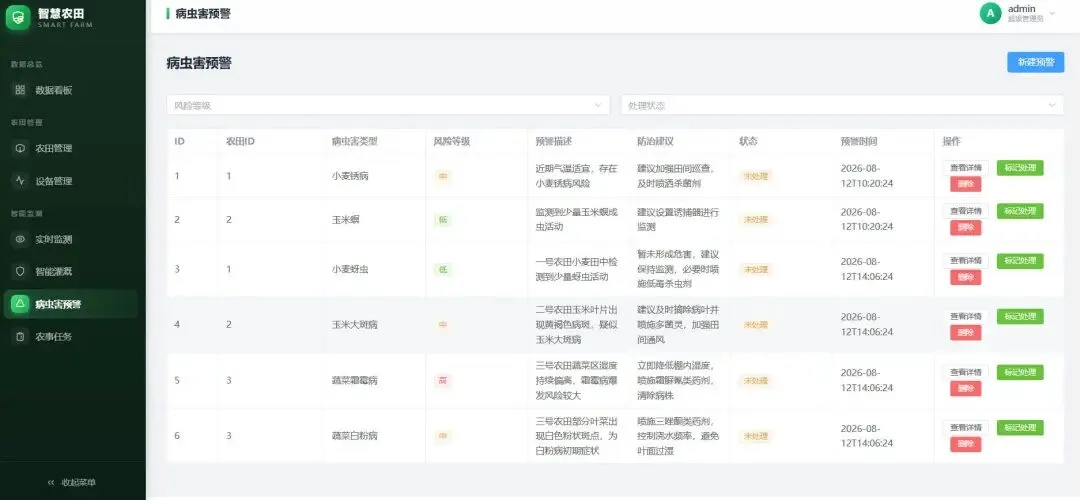Click the 预警时间 column header
The width and height of the screenshot is (1080, 500).
859,141
